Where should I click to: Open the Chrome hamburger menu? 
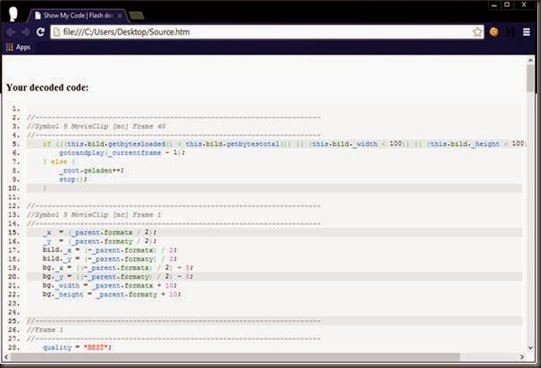tap(526, 32)
